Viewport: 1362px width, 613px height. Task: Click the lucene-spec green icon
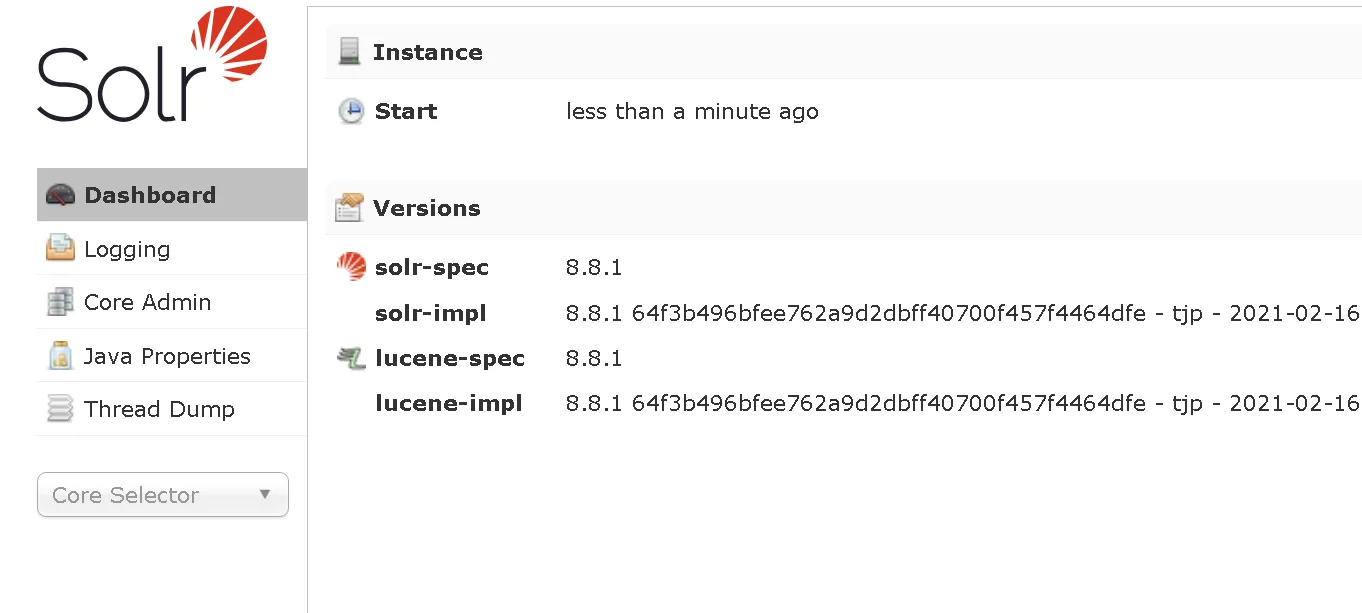(351, 358)
